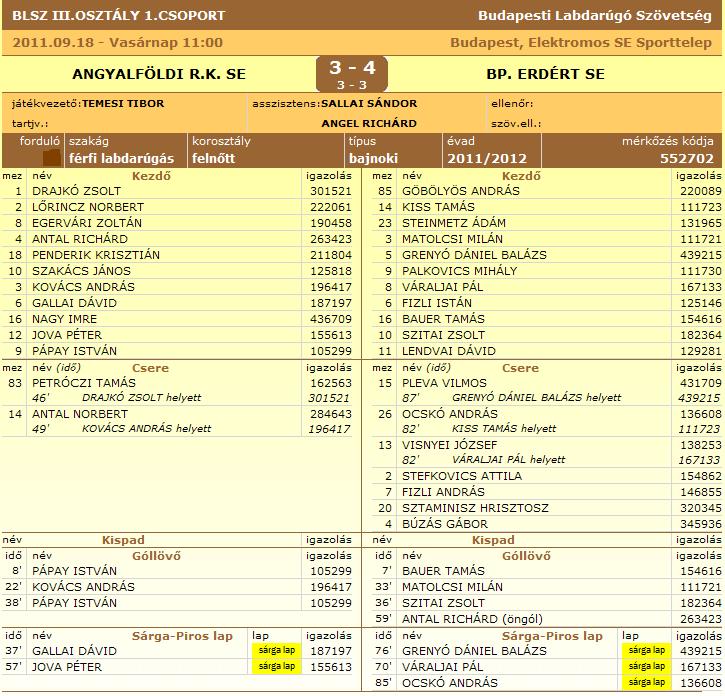Click the KISS TAMÁS helyett note
The height and width of the screenshot is (696, 725).
click(x=504, y=429)
